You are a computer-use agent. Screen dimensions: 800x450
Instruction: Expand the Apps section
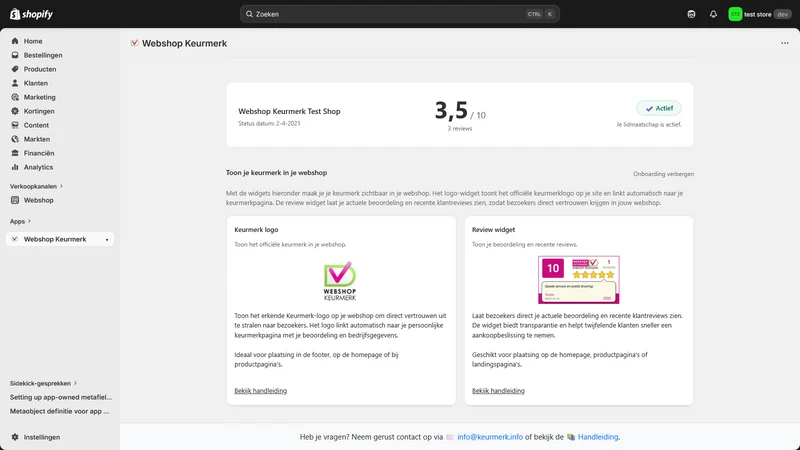click(20, 221)
